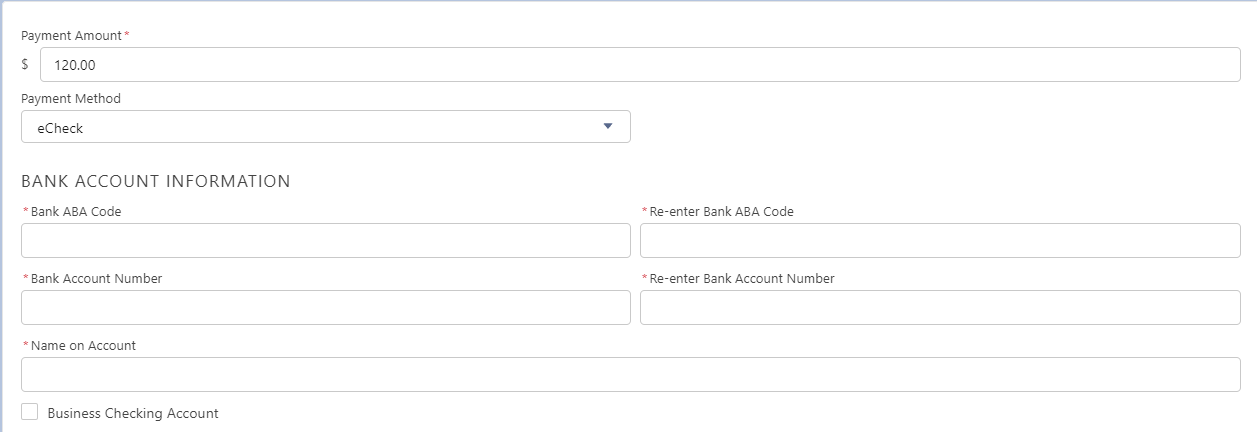Click the dollar sign before the amount
Viewport: 1257px width, 432px height.
pyautogui.click(x=25, y=64)
